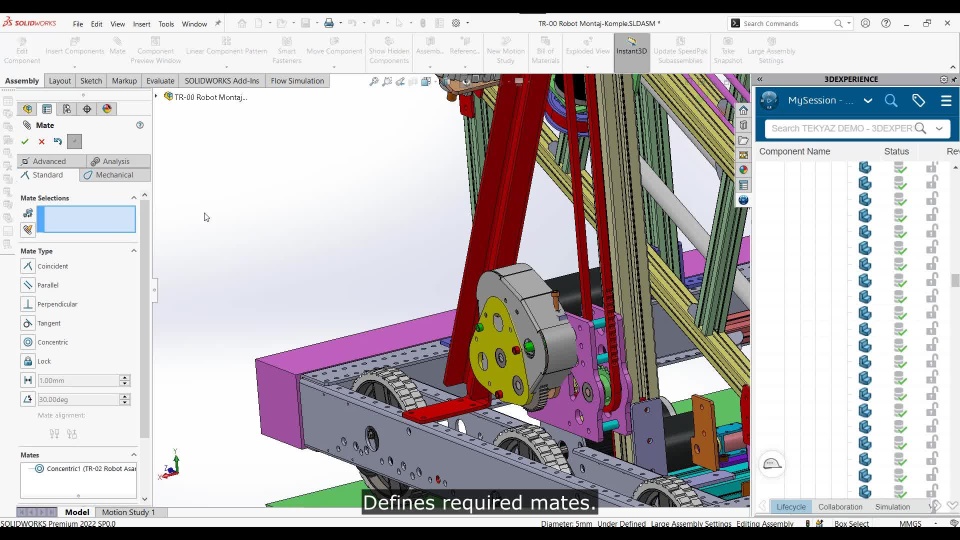Open the Simulation tab in 3DEXPERIENCE pane
The height and width of the screenshot is (540, 960).
(893, 507)
